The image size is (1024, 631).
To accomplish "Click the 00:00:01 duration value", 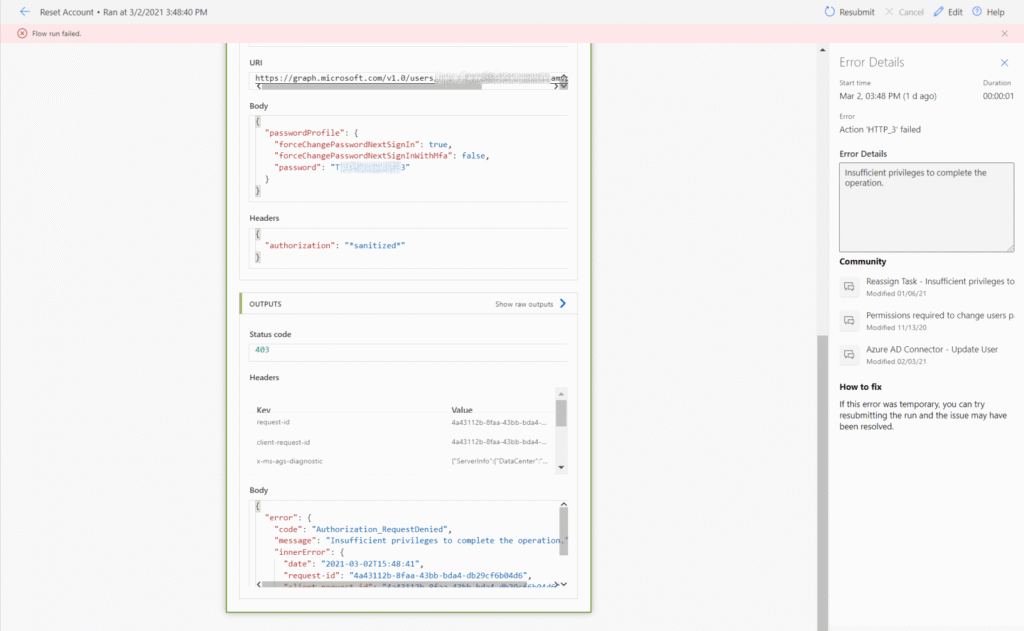I will pyautogui.click(x=998, y=96).
